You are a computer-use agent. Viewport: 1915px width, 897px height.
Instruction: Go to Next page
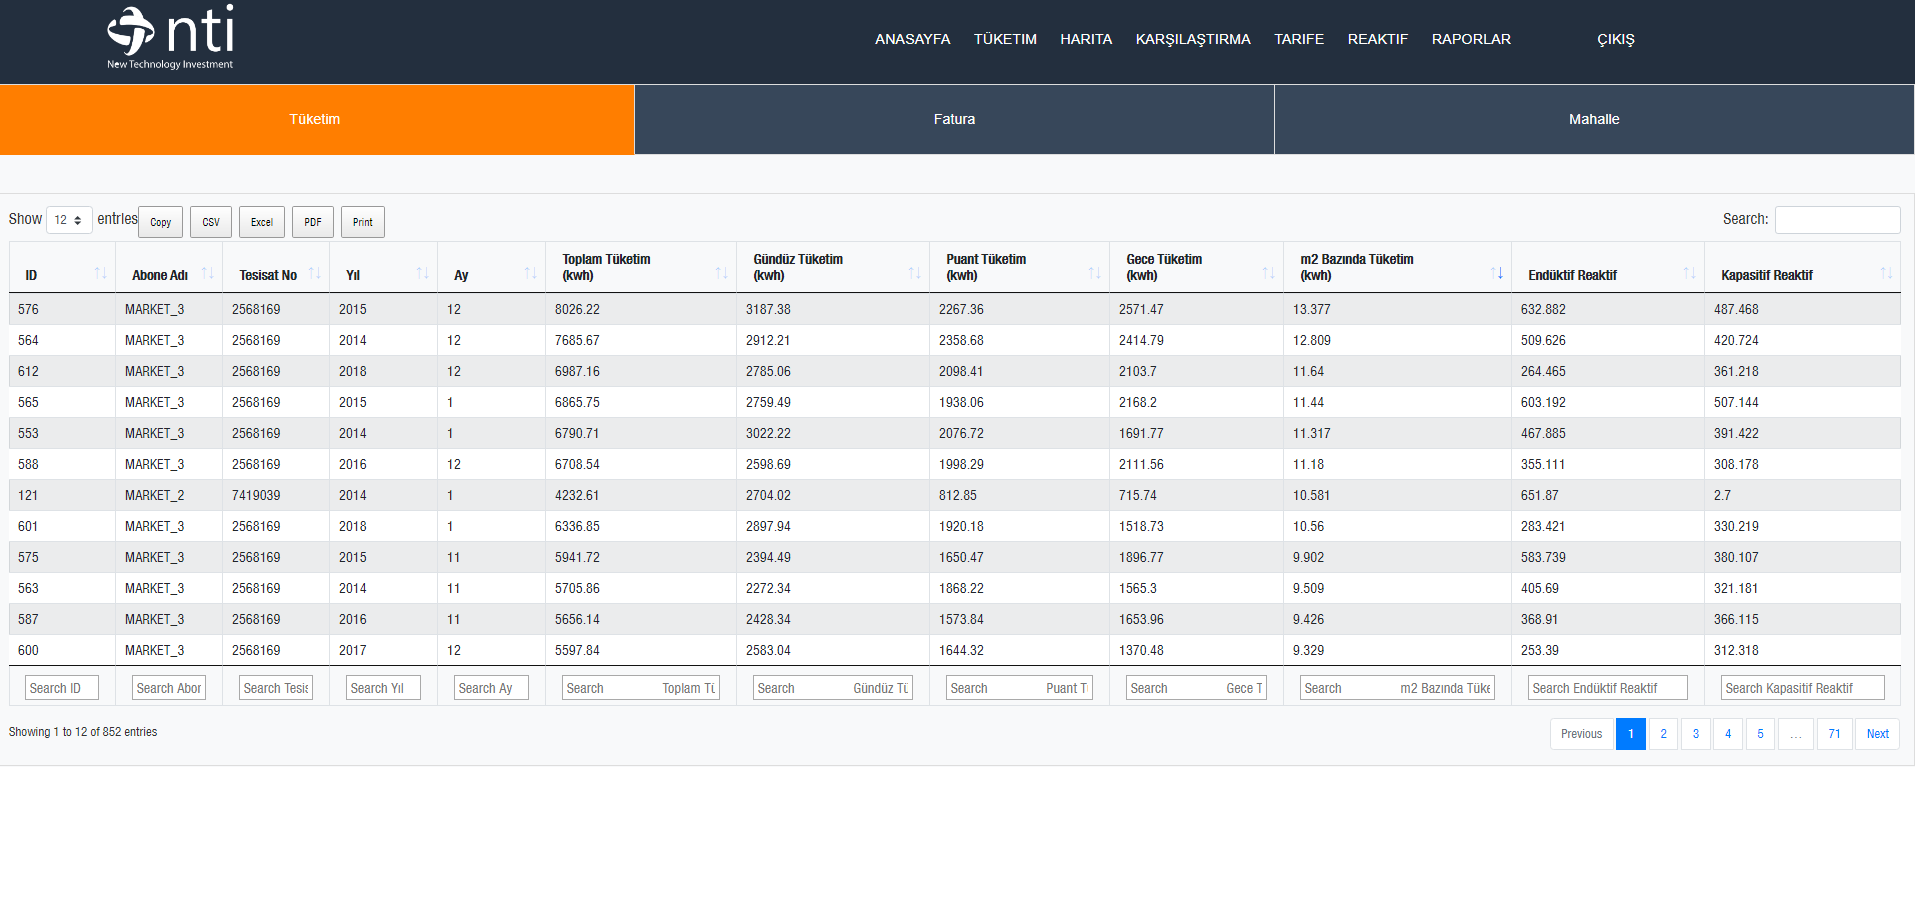click(1877, 734)
